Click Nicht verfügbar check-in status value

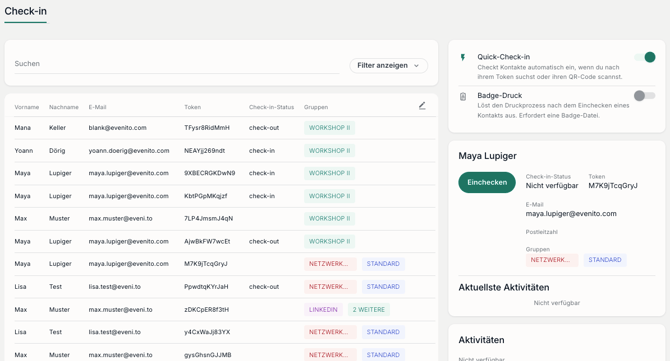(x=552, y=186)
